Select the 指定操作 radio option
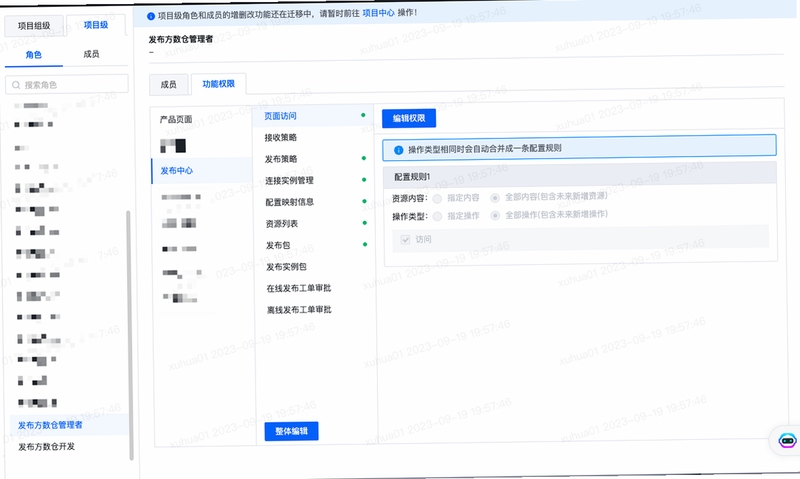This screenshot has height=479, width=800. coord(437,216)
